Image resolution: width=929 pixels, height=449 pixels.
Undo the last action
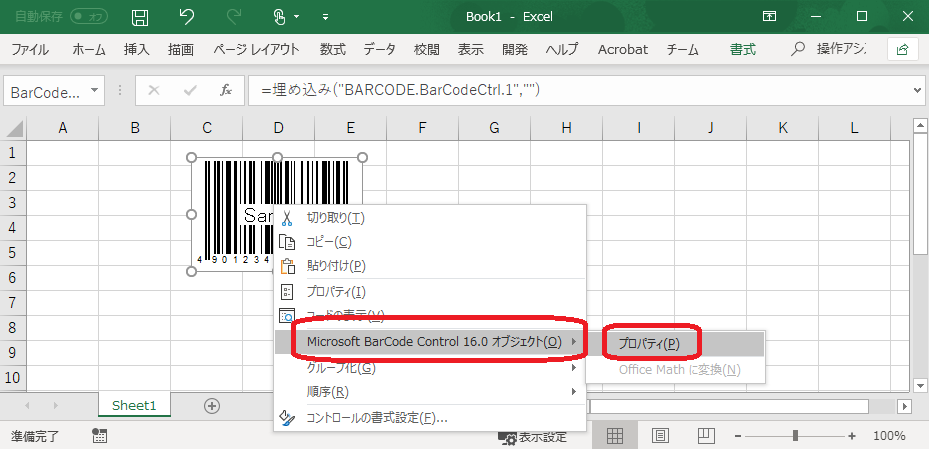187,17
